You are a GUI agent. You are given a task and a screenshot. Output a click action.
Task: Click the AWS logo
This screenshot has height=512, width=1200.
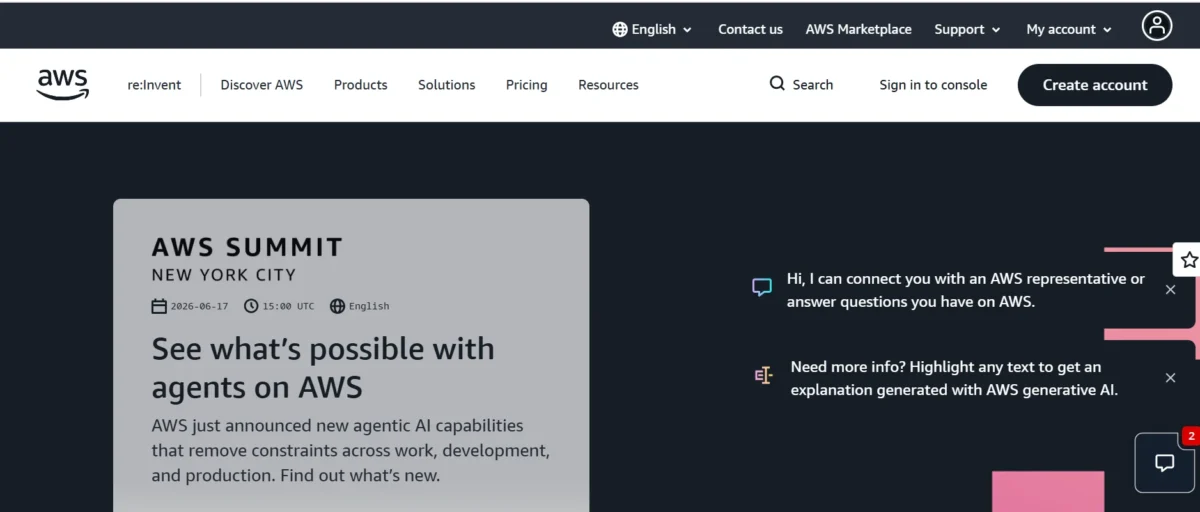point(63,85)
